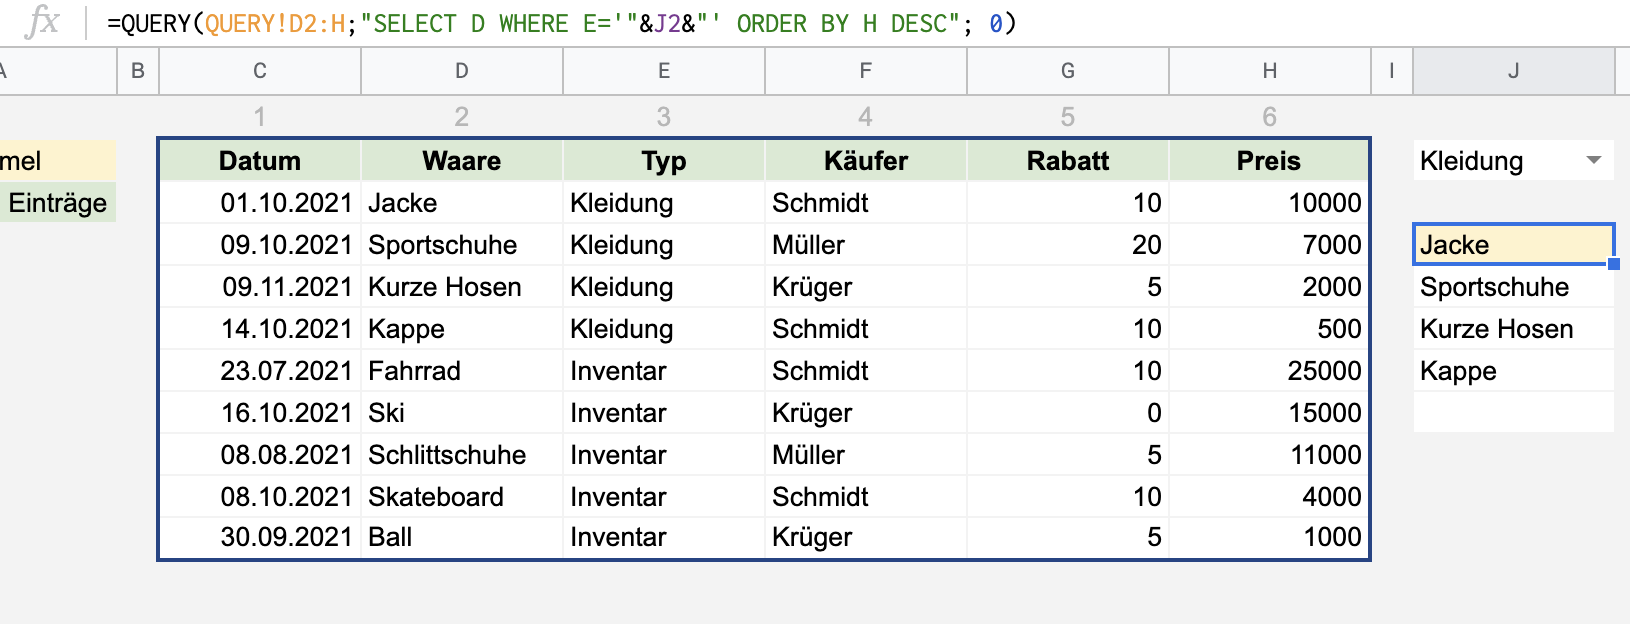The image size is (1630, 624).
Task: Open the Kleidung dropdown arrow
Action: pos(1594,160)
